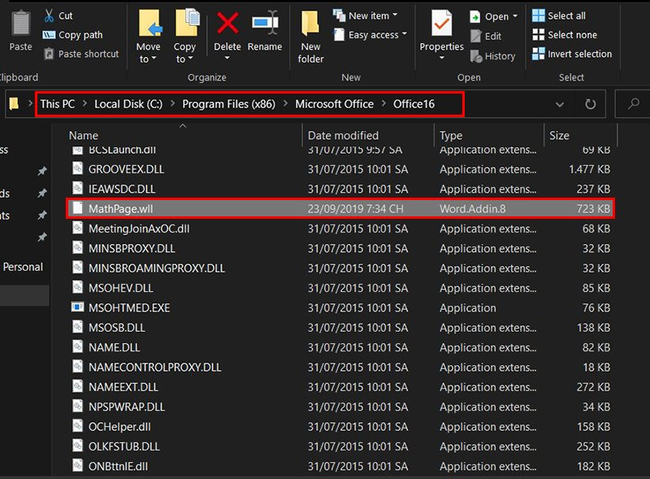Click the Rename icon in Organize group

click(265, 24)
